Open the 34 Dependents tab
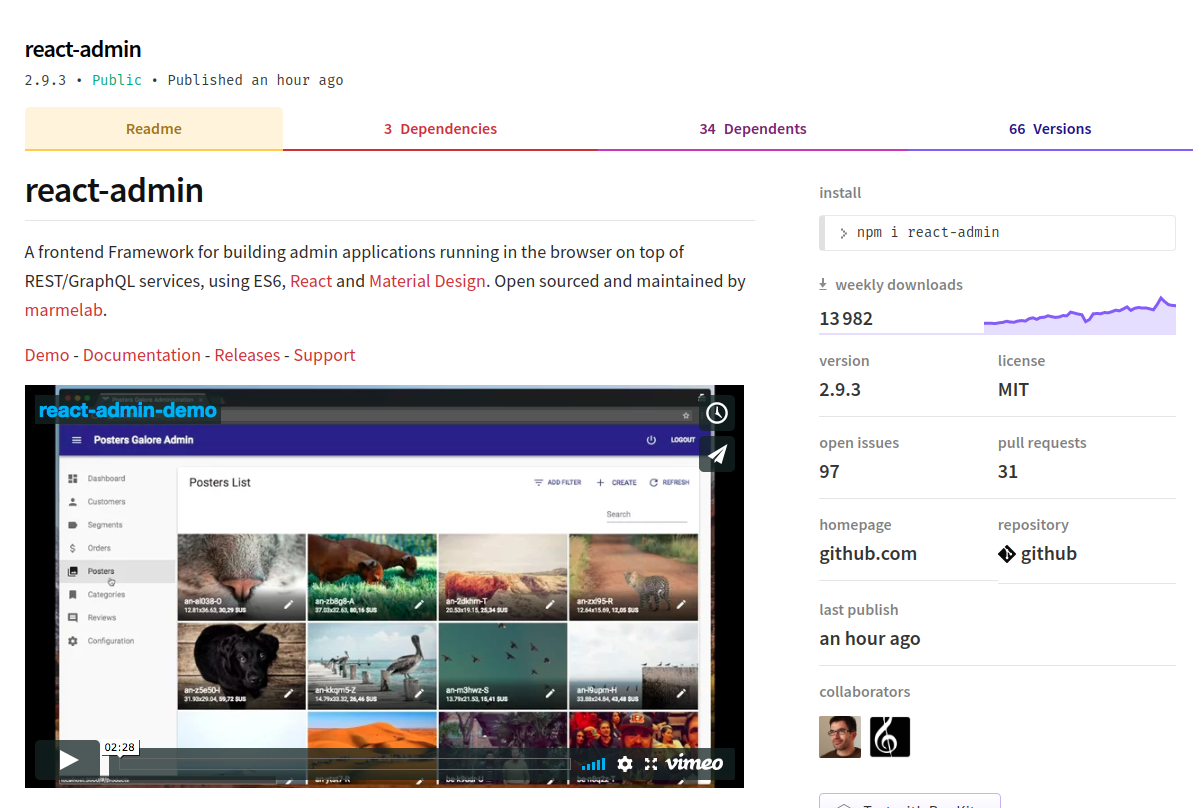 (x=753, y=129)
